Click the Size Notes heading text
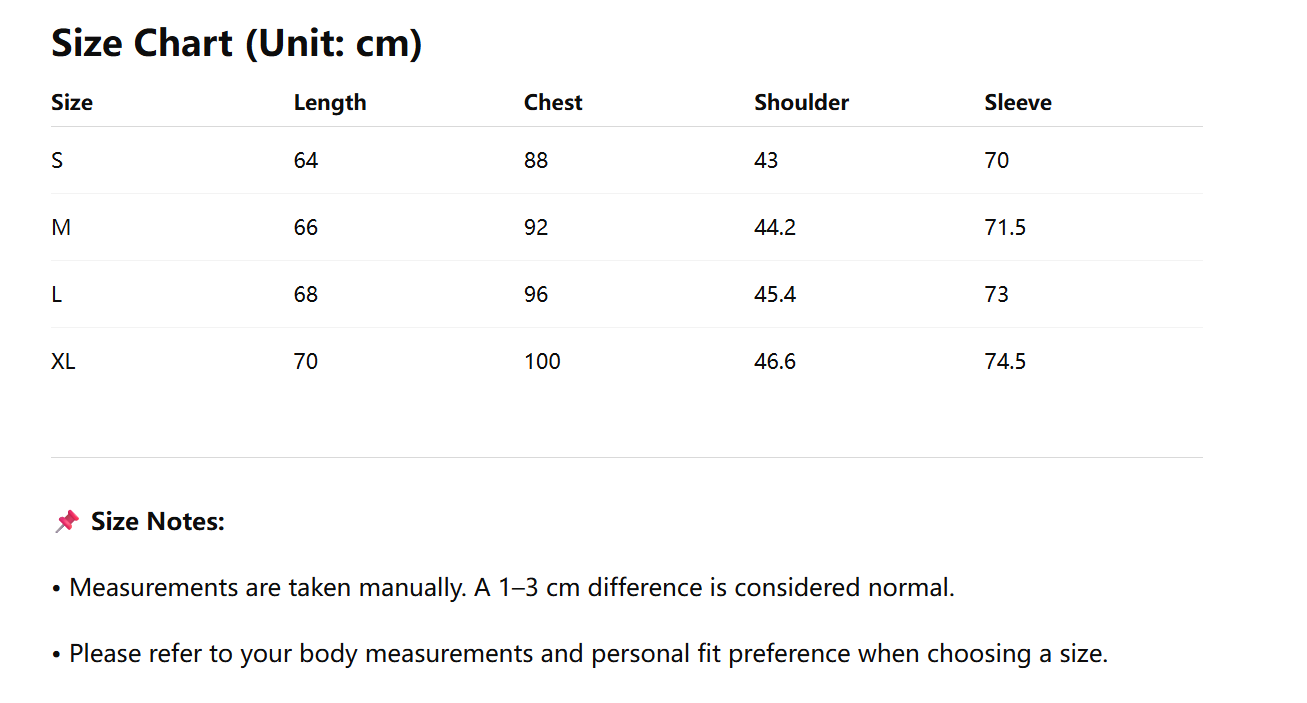Screen dimensions: 1307x703 coord(158,521)
